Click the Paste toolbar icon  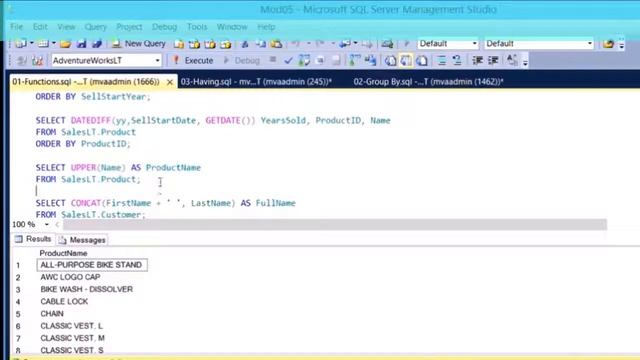click(276, 44)
